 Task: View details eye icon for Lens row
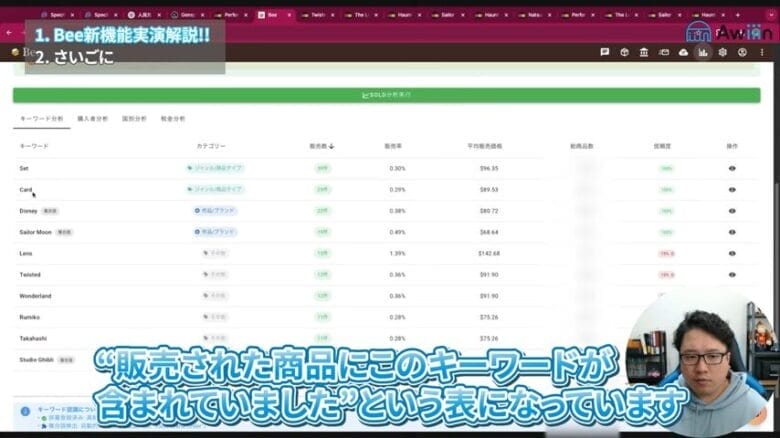[x=732, y=253]
